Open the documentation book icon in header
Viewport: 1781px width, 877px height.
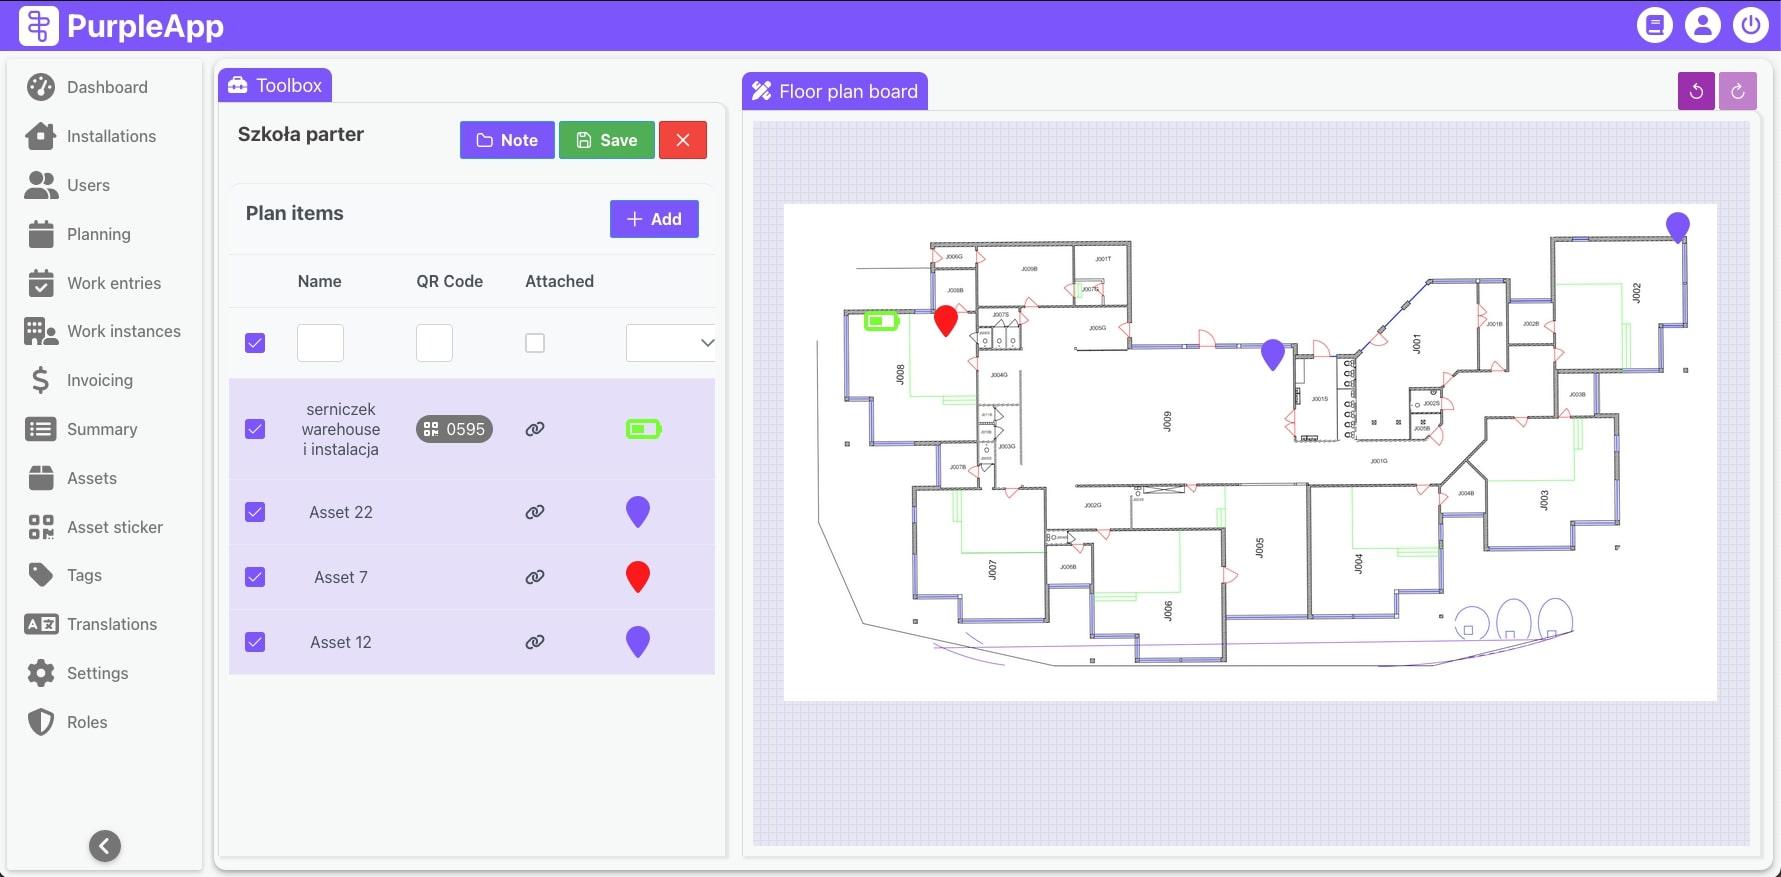1654,25
